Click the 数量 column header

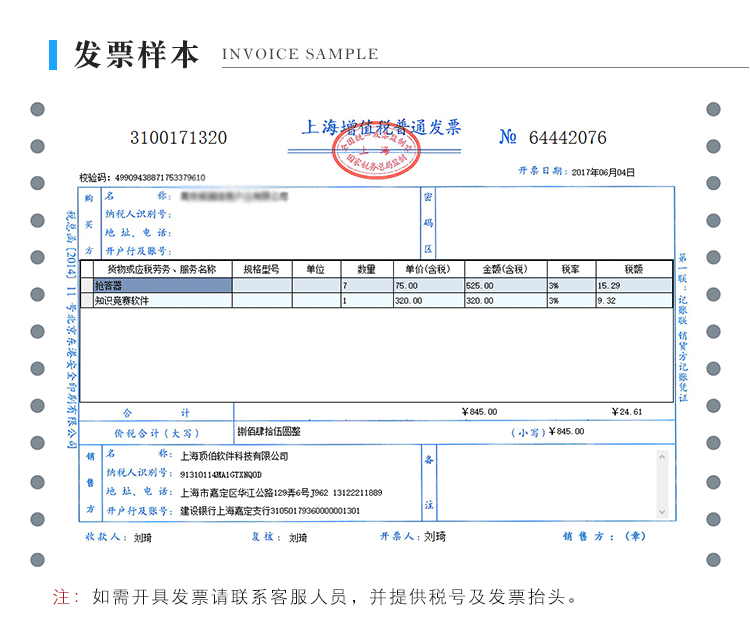[366, 270]
